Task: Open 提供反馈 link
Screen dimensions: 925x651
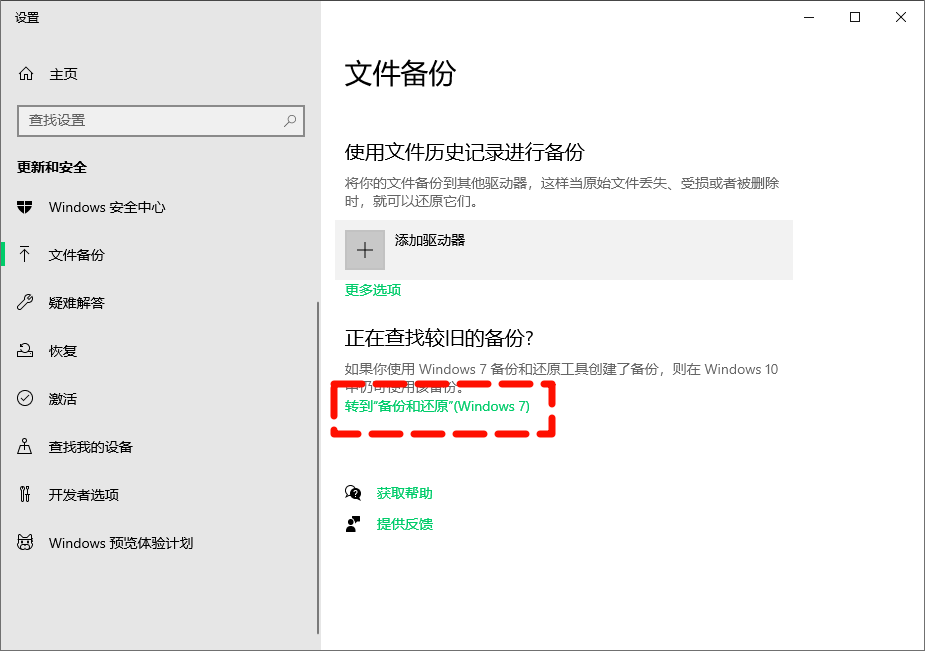Action: 405,524
